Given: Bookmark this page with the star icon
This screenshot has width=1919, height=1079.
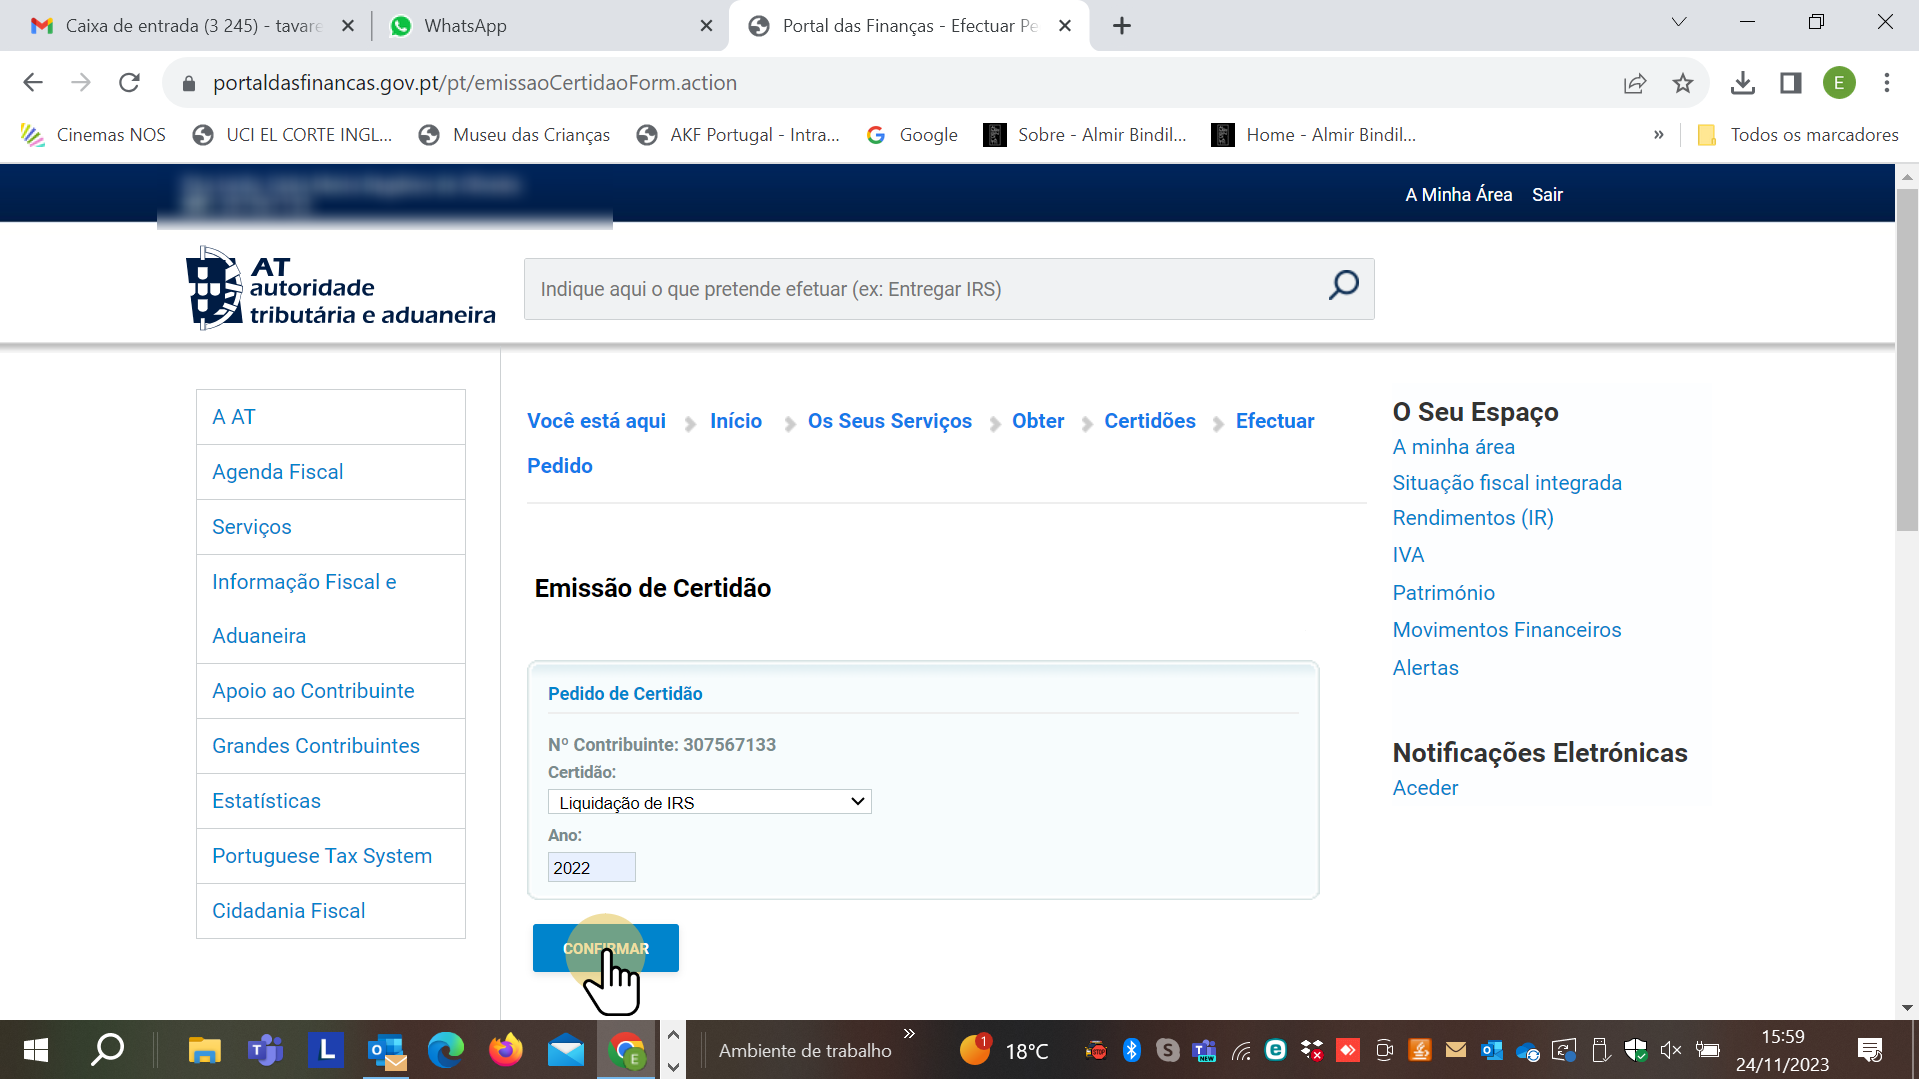Looking at the screenshot, I should coord(1683,83).
